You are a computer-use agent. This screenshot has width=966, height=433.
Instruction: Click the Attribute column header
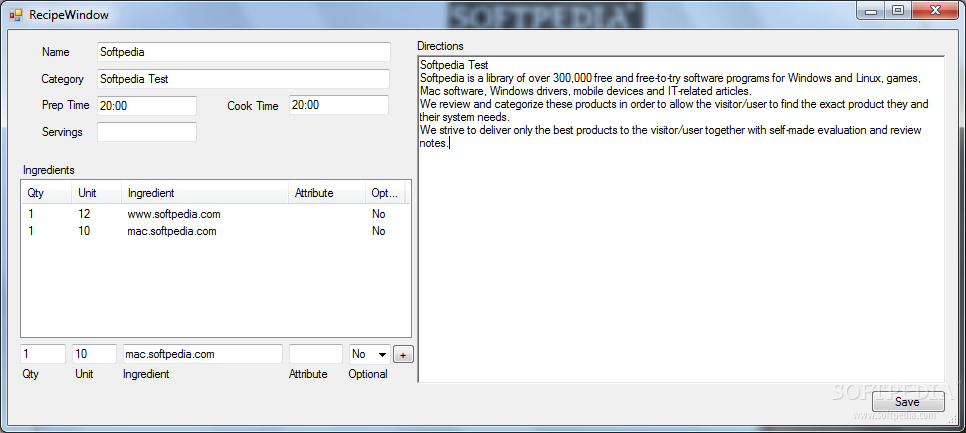tap(327, 193)
